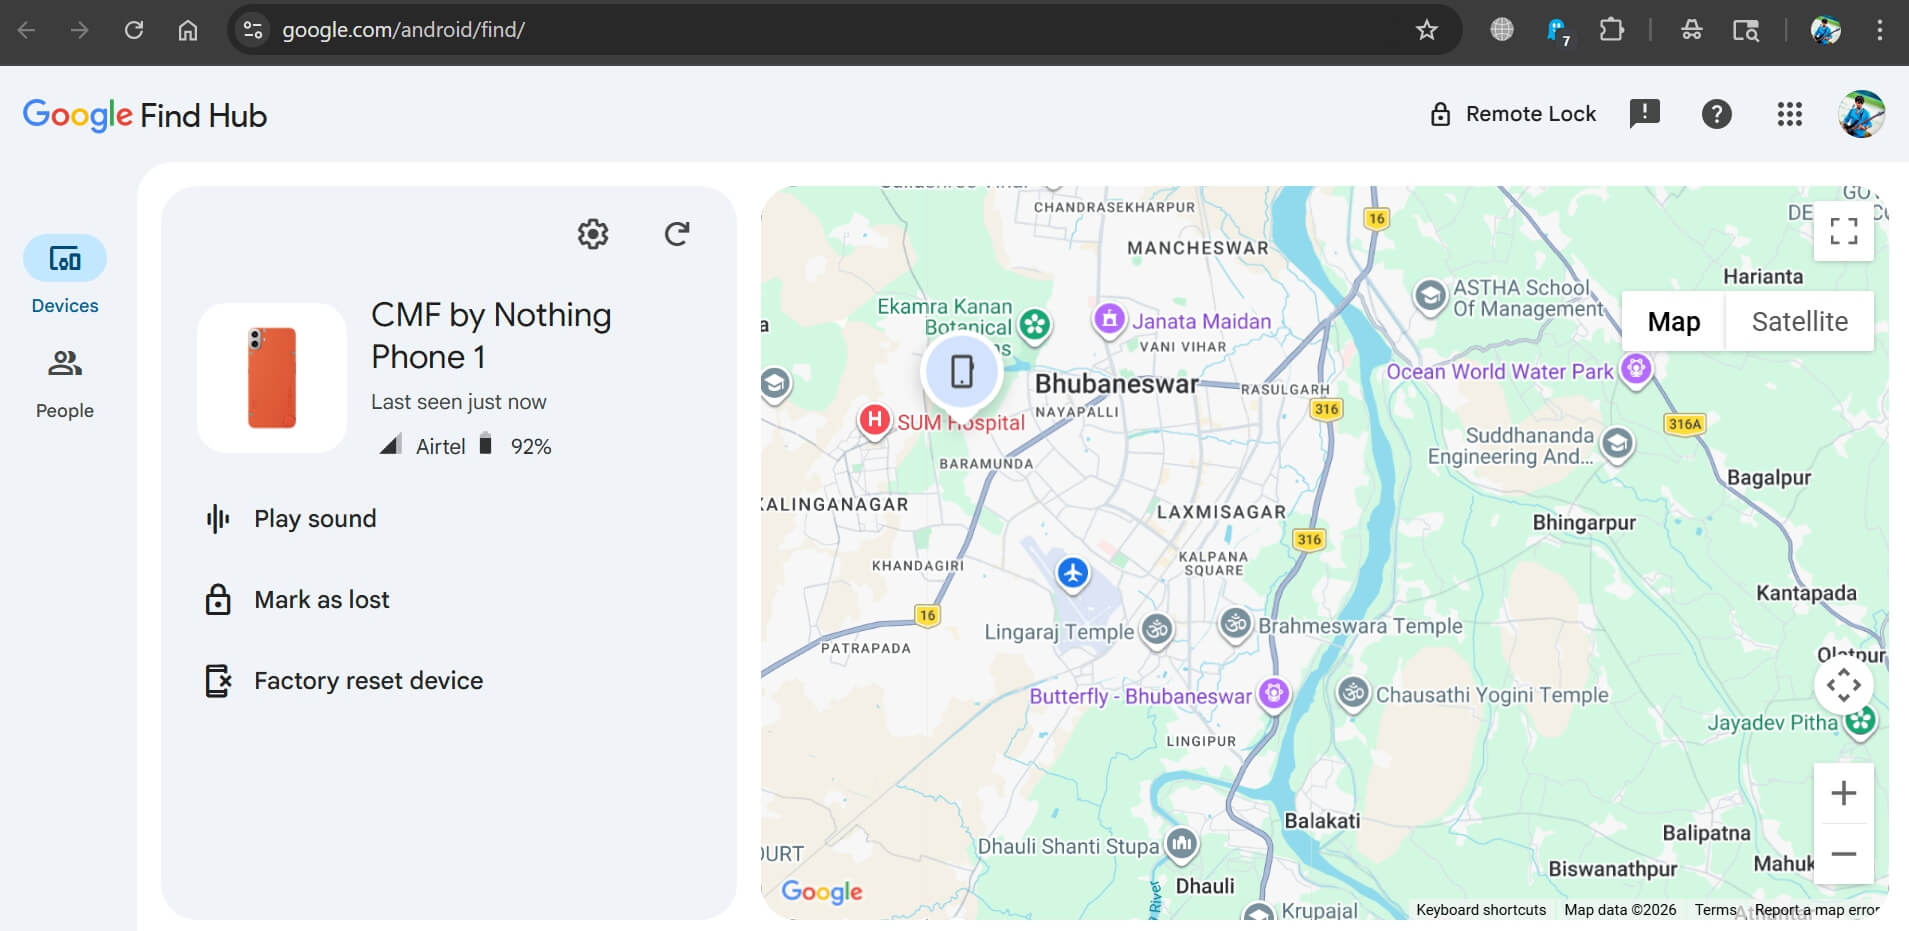Click Butterfly - Bhubaneswar pin

[x=1273, y=693]
